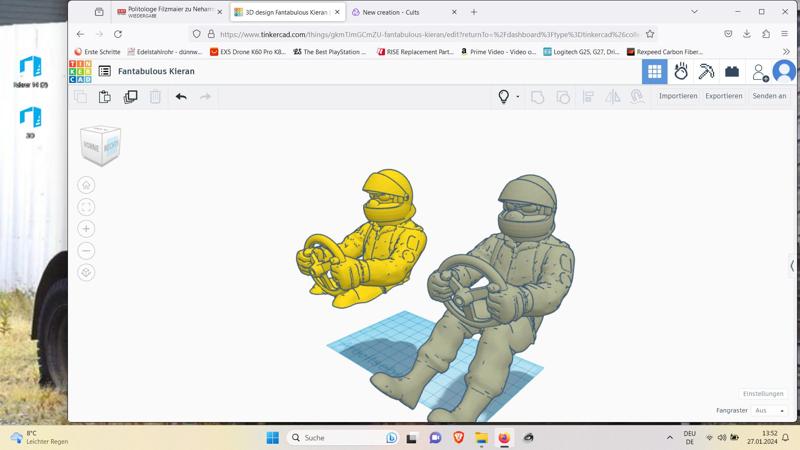Open the weather widget Leichter Regen
Image resolution: width=800 pixels, height=450 pixels.
40,438
